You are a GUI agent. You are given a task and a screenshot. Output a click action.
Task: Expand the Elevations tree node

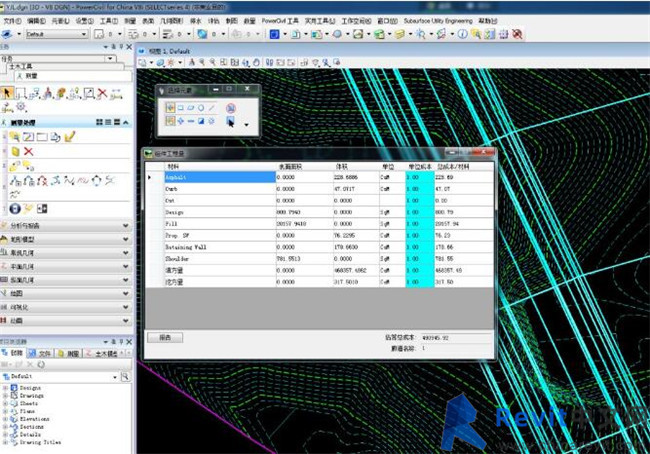(5, 419)
